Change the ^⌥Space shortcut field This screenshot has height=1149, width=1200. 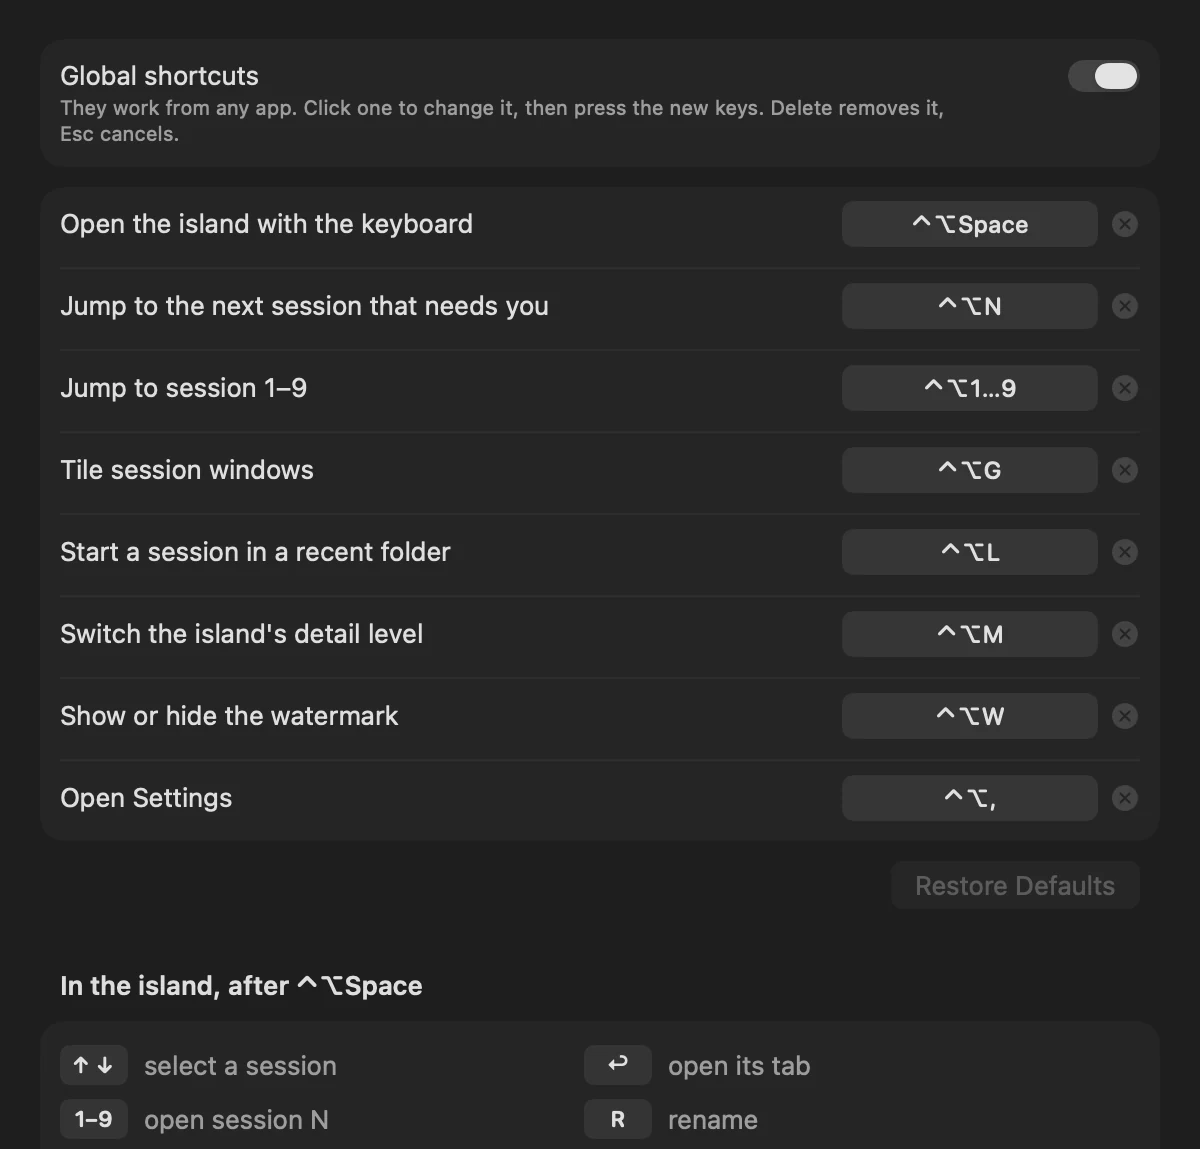pos(970,224)
